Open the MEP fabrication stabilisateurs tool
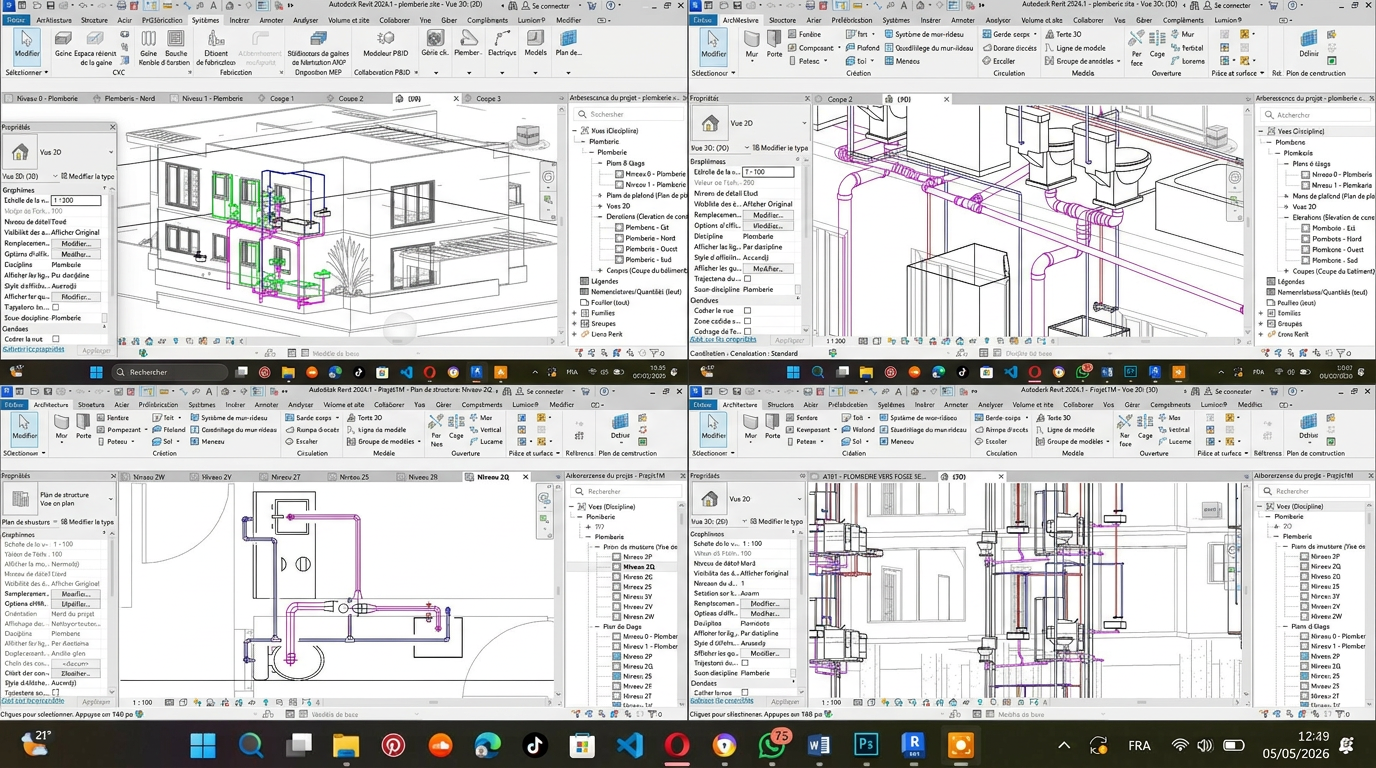1376x768 pixels. [318, 48]
